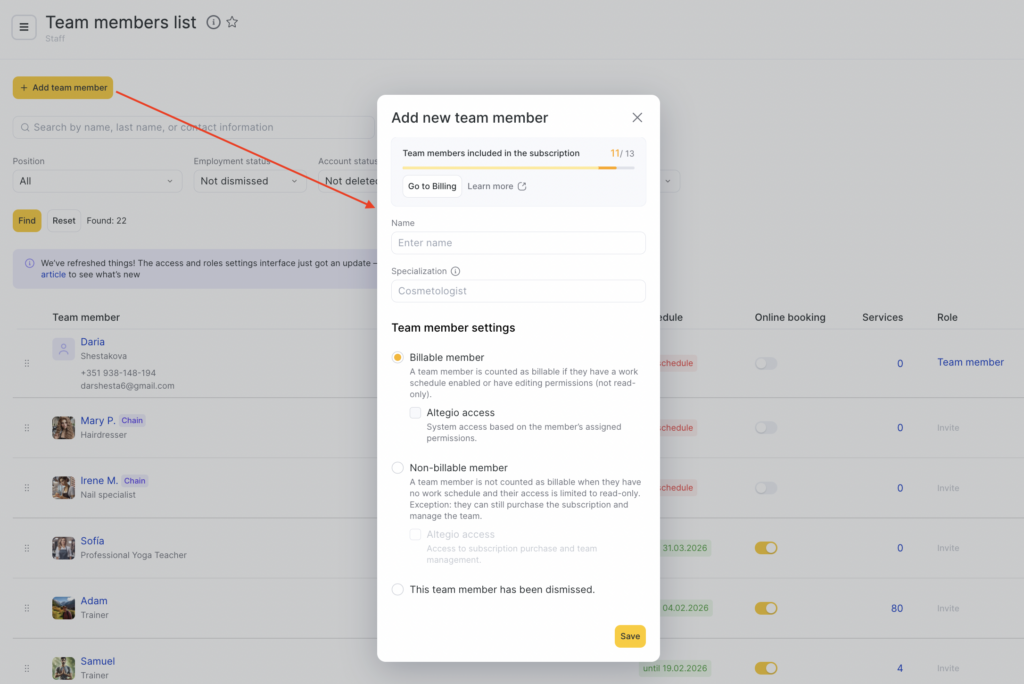Select the Billable member radio option
The height and width of the screenshot is (684, 1024).
pyautogui.click(x=398, y=357)
